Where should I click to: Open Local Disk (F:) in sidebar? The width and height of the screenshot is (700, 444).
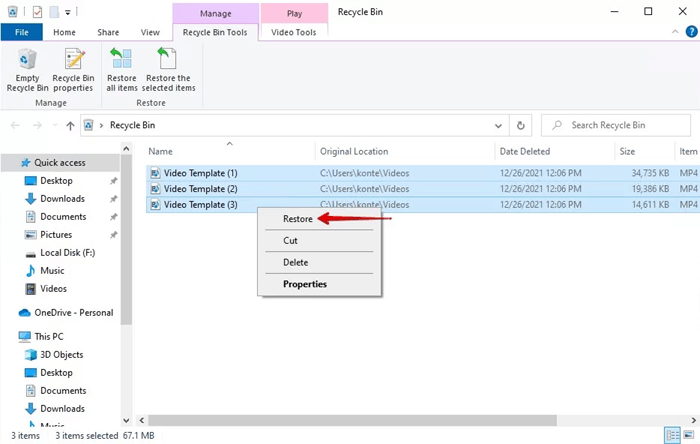[67, 253]
